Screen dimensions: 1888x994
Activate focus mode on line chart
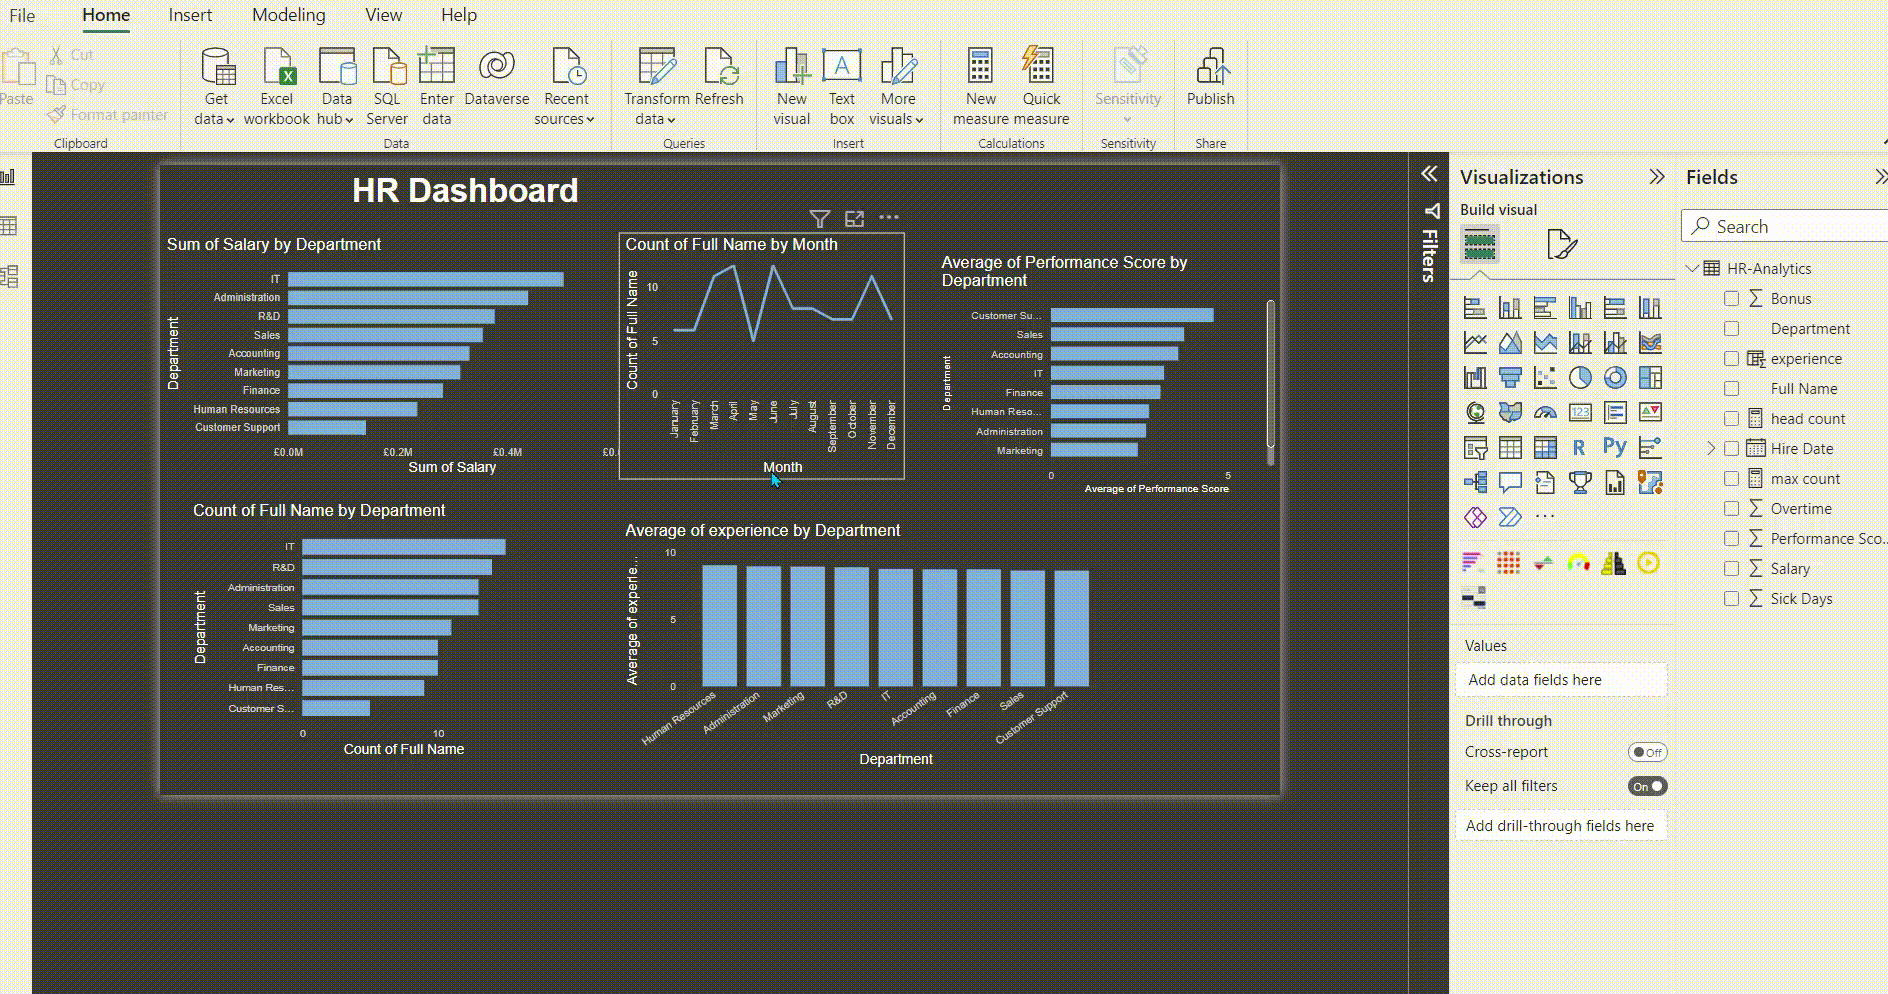click(x=854, y=218)
